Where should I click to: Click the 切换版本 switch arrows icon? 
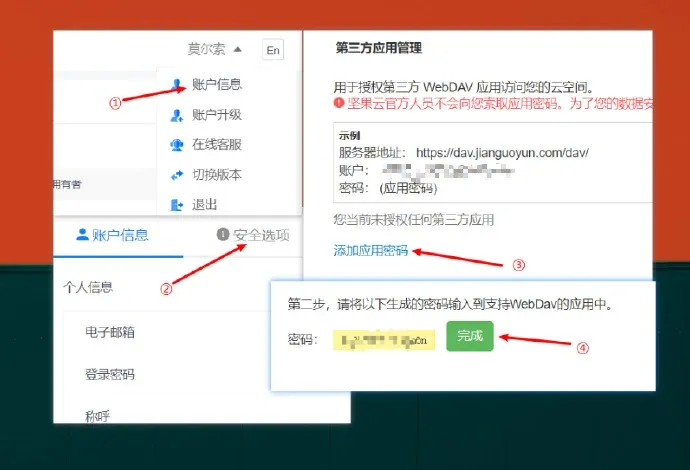click(x=177, y=174)
